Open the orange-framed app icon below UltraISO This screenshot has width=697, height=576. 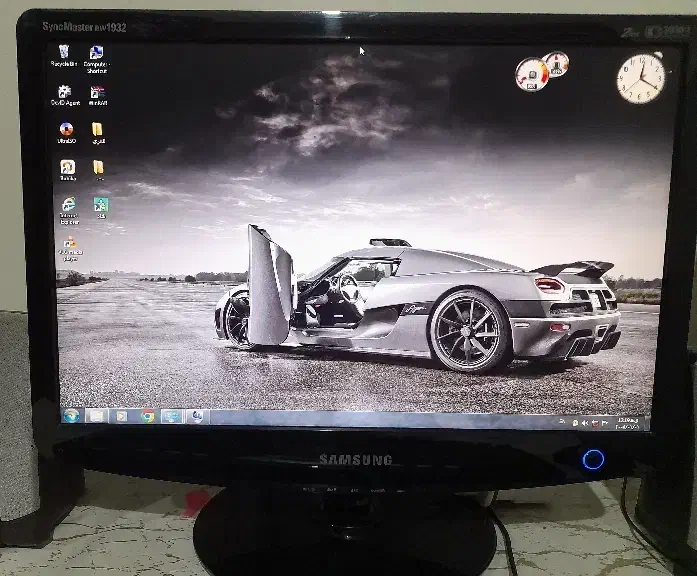click(x=67, y=168)
